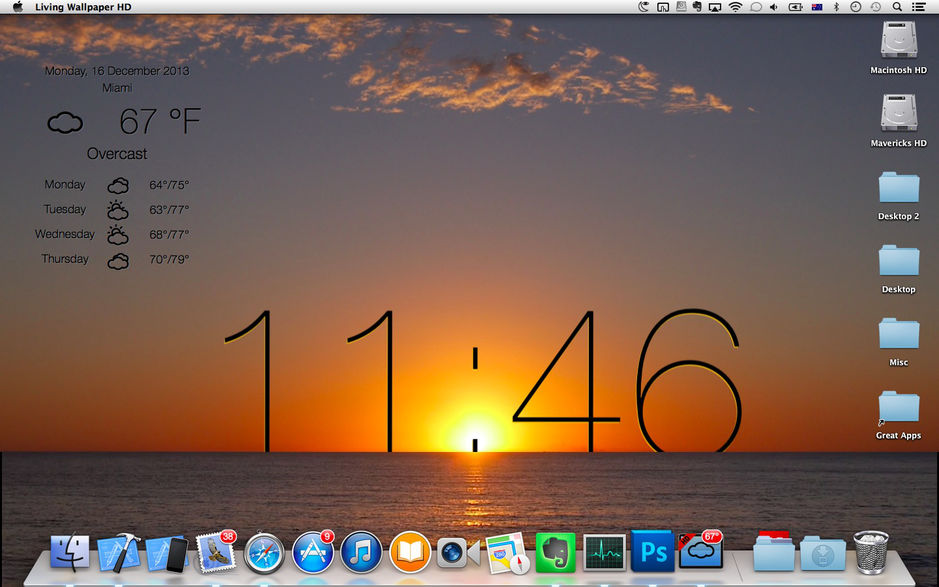Launch Xcode from the Dock
939x587 pixels.
pyautogui.click(x=118, y=550)
